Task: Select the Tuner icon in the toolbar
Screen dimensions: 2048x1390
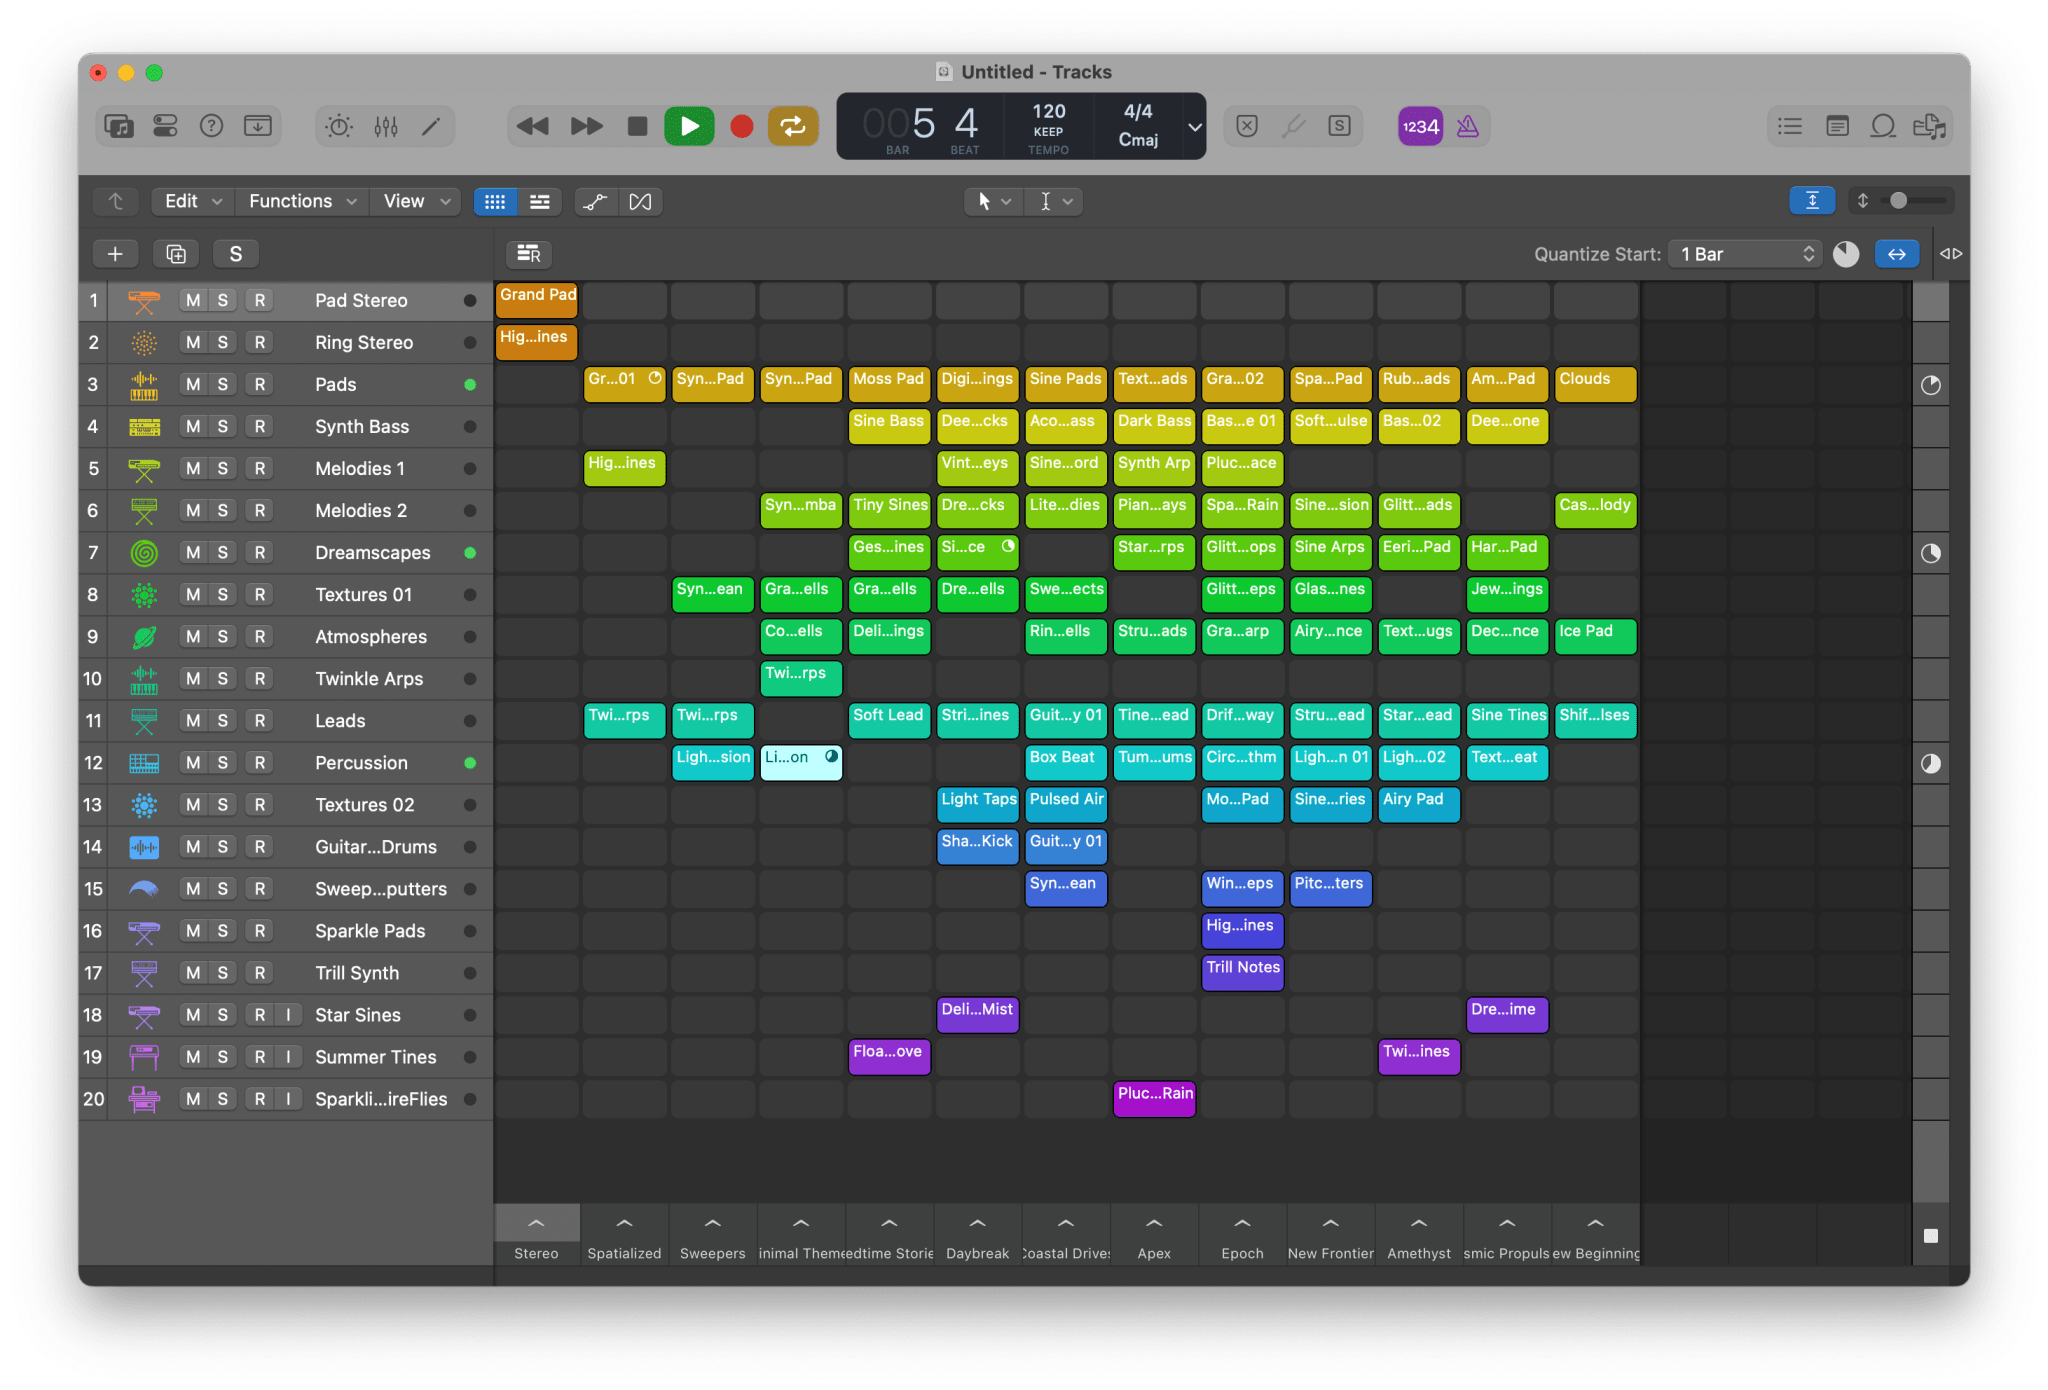Action: click(x=1294, y=126)
